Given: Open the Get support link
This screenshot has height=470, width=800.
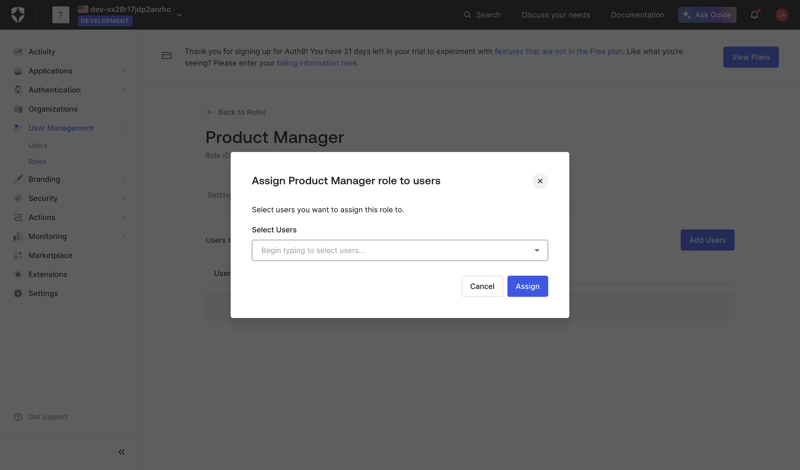Looking at the screenshot, I should (48, 417).
